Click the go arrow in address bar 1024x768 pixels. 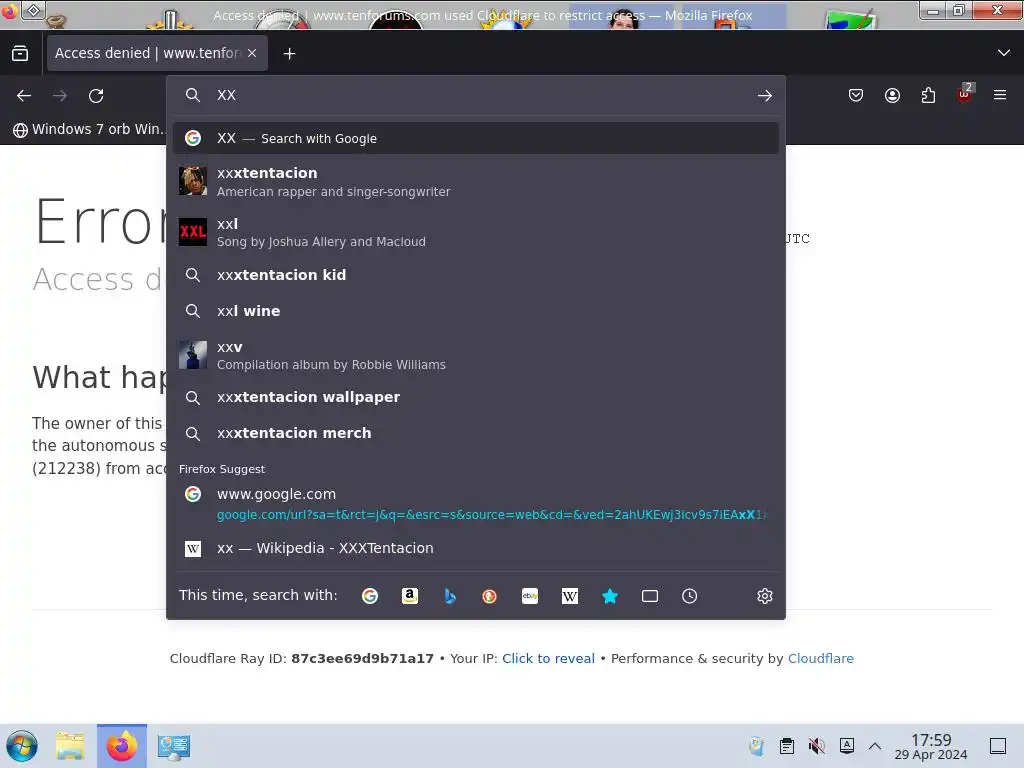[x=765, y=95]
